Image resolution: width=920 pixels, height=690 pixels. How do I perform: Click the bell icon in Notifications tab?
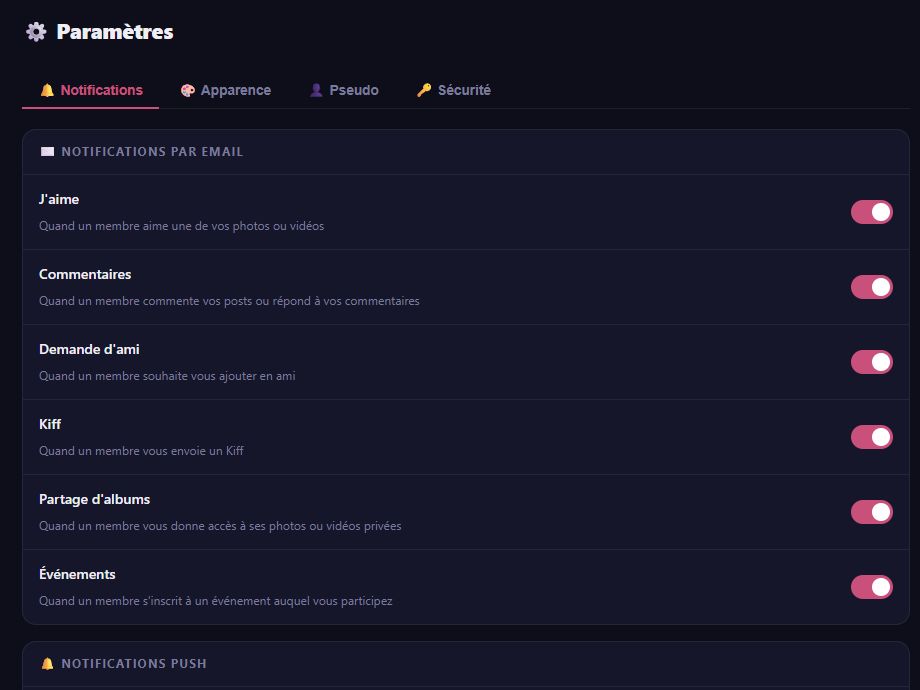coord(47,90)
